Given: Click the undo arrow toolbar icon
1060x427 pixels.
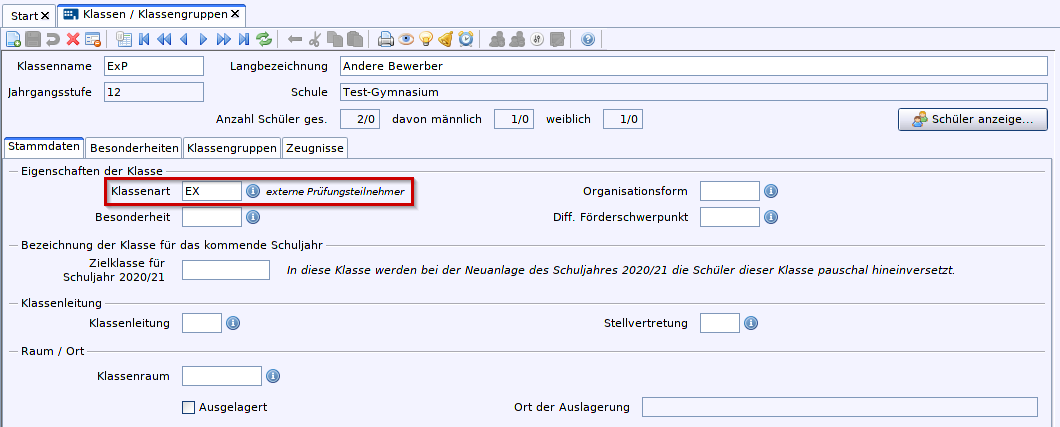Looking at the screenshot, I should click(x=53, y=39).
